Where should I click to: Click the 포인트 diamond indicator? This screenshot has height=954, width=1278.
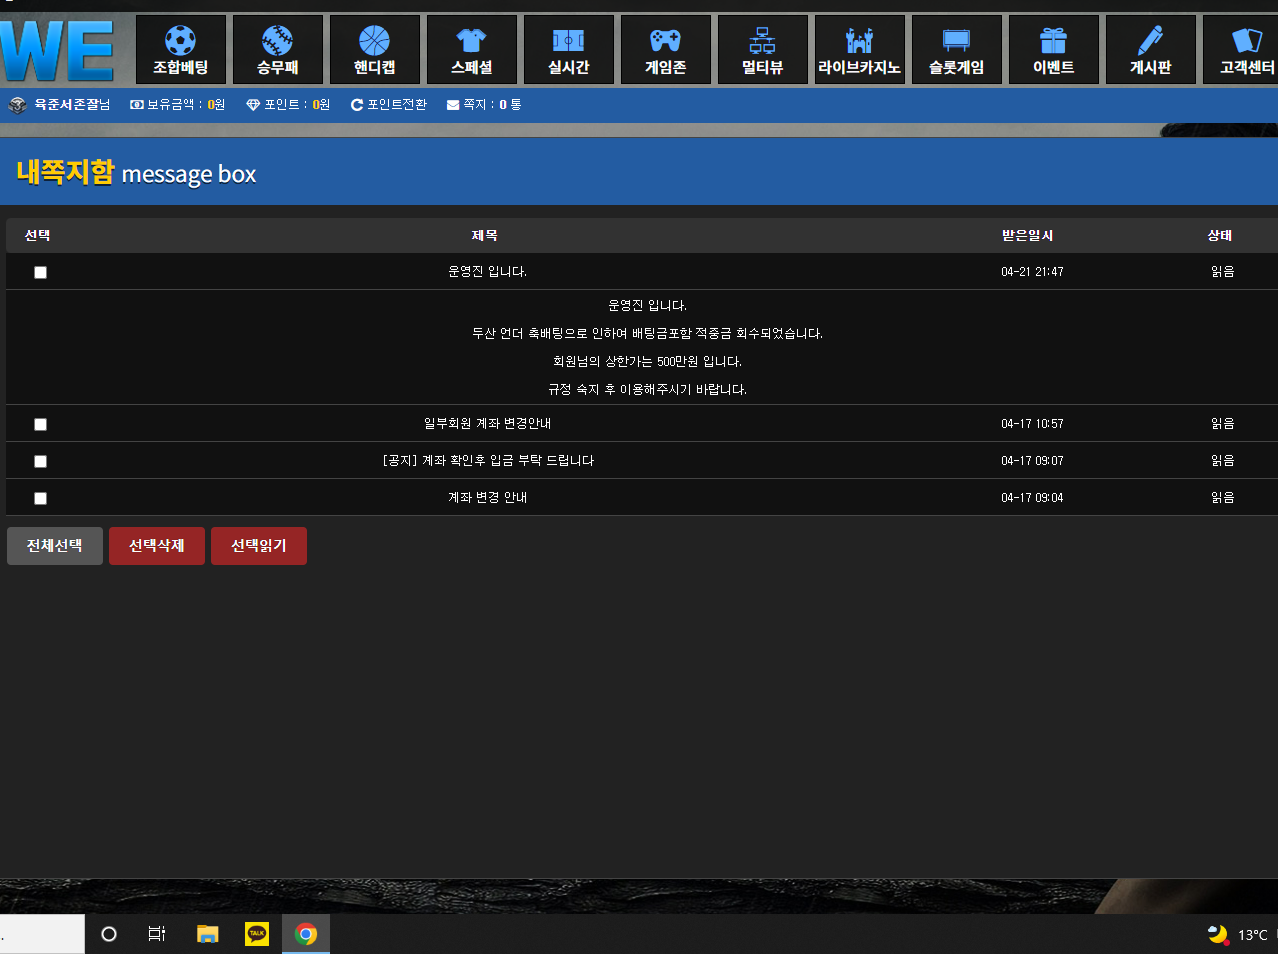288,105
